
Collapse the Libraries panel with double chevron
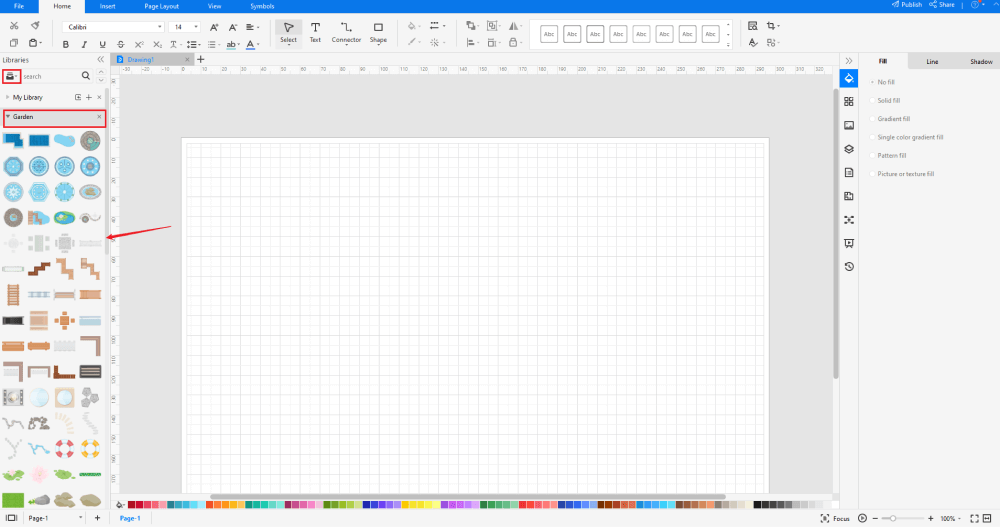100,59
